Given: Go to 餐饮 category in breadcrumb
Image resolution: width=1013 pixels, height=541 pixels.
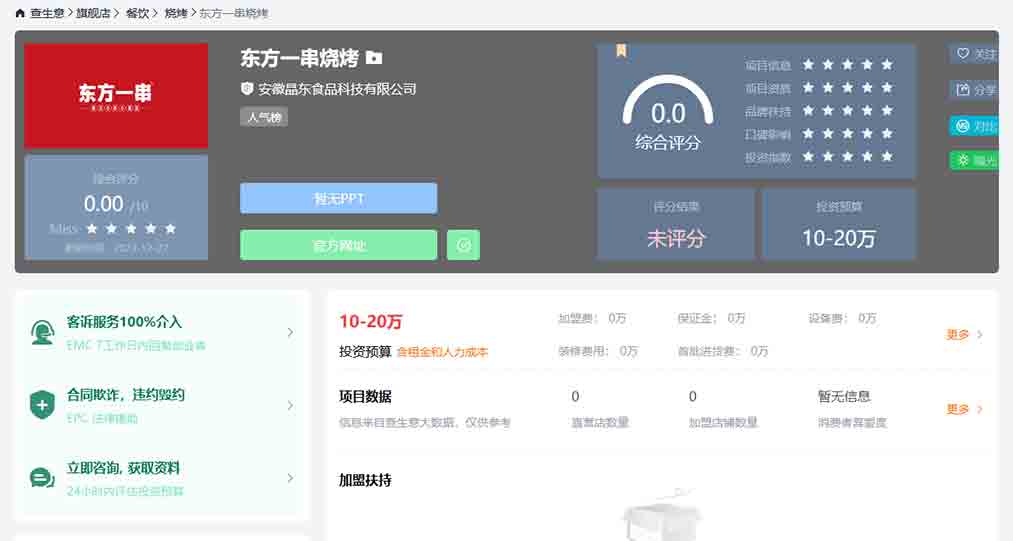Looking at the screenshot, I should pyautogui.click(x=137, y=13).
